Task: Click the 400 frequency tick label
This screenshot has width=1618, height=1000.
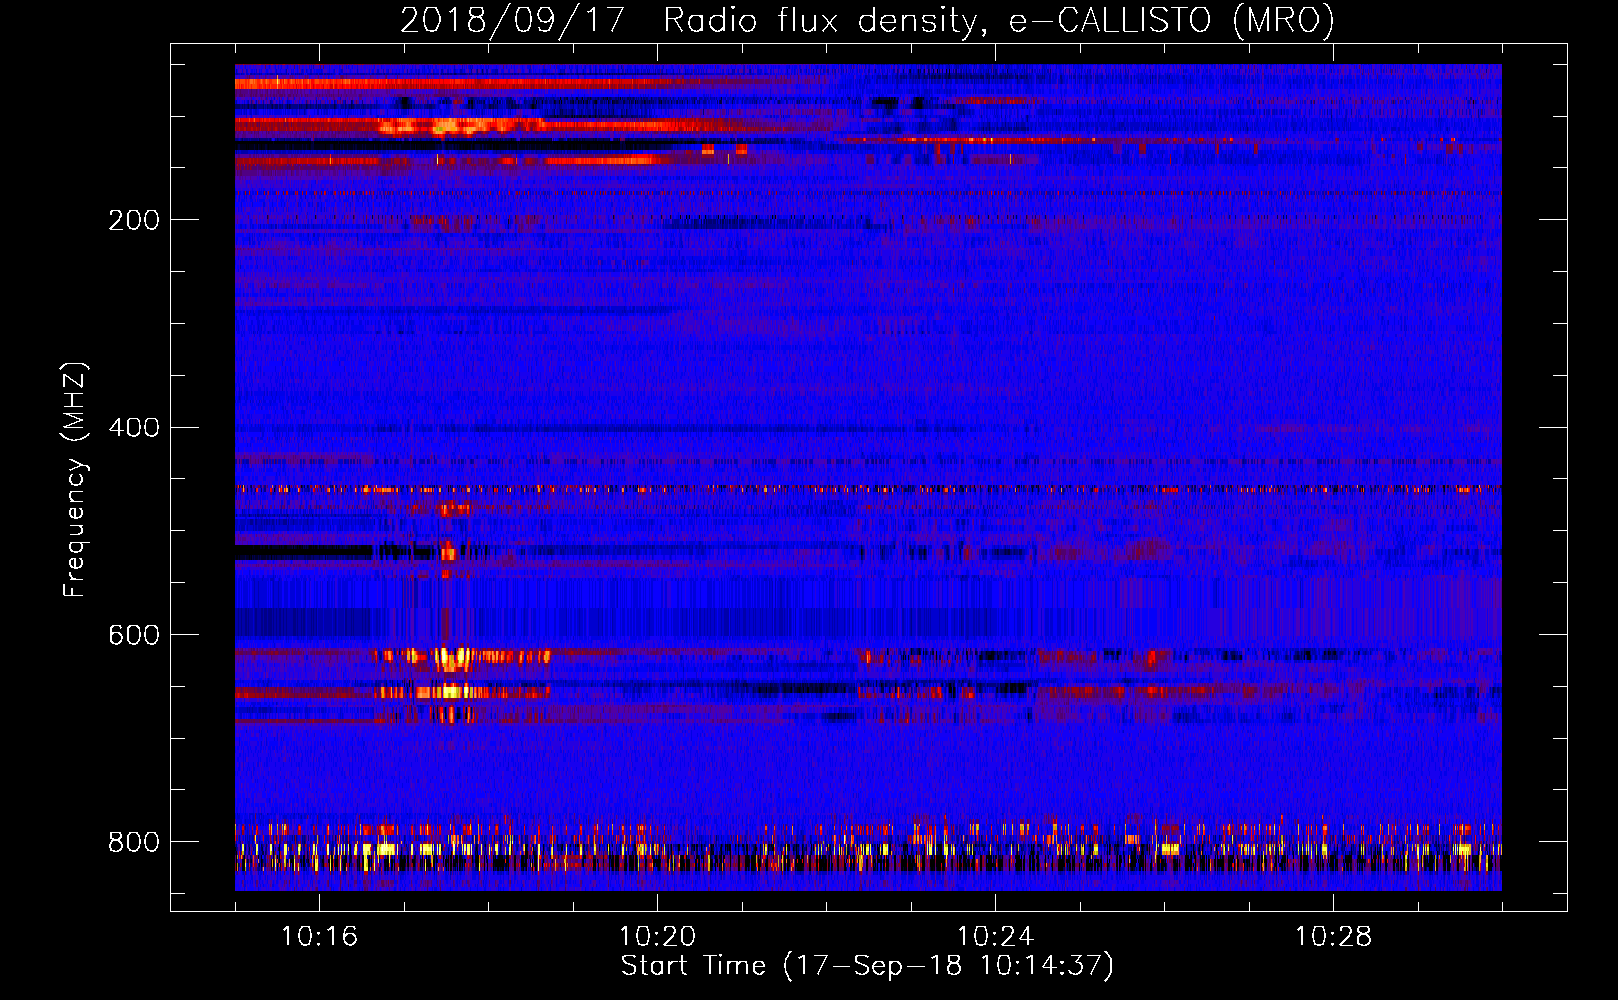Action: click(x=134, y=428)
